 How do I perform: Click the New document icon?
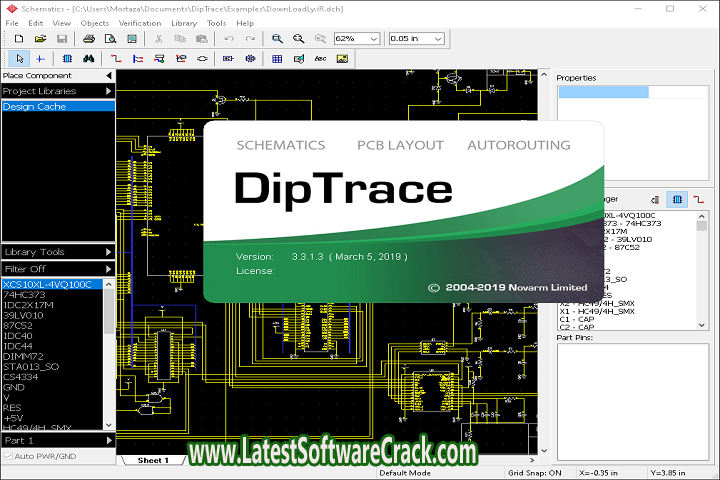pos(19,38)
